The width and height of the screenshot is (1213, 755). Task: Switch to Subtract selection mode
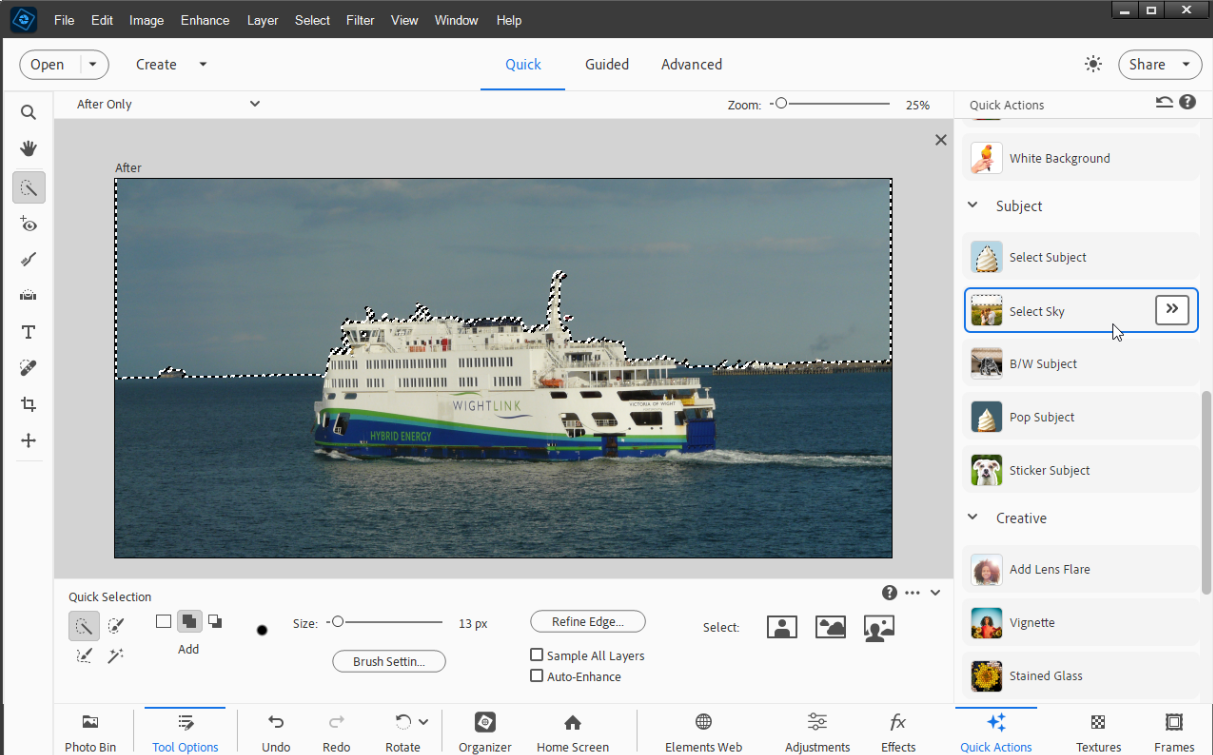click(x=214, y=620)
